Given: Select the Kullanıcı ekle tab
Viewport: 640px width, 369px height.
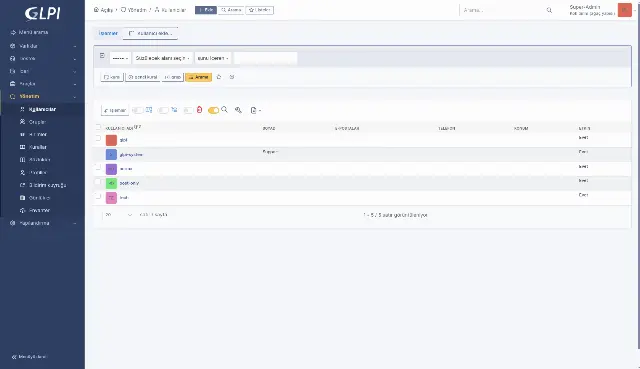Looking at the screenshot, I should [151, 33].
